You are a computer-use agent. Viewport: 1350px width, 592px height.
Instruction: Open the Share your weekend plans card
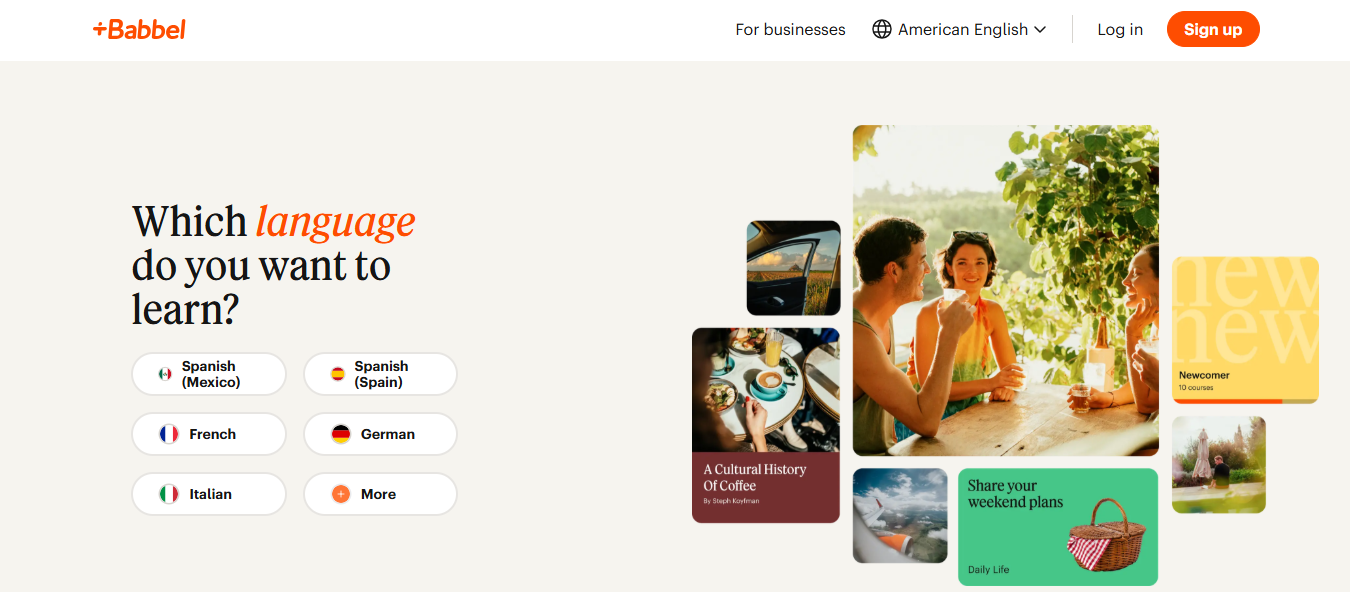coord(1058,527)
